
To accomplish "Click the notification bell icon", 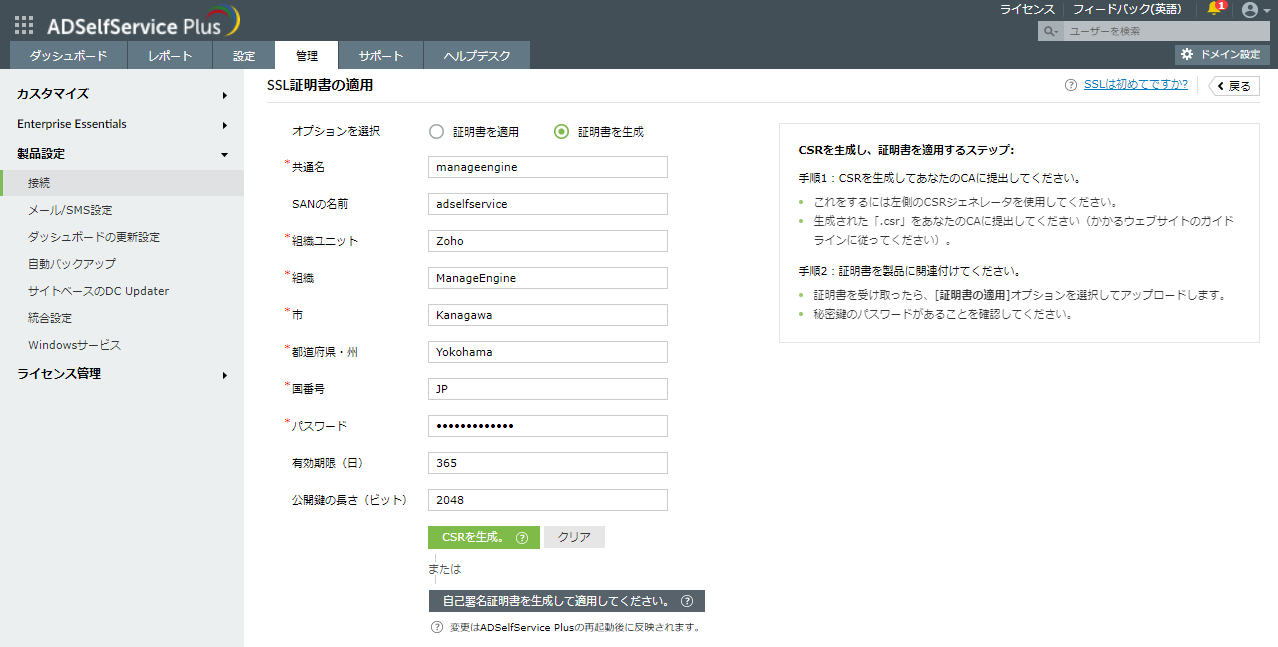I will click(1215, 10).
